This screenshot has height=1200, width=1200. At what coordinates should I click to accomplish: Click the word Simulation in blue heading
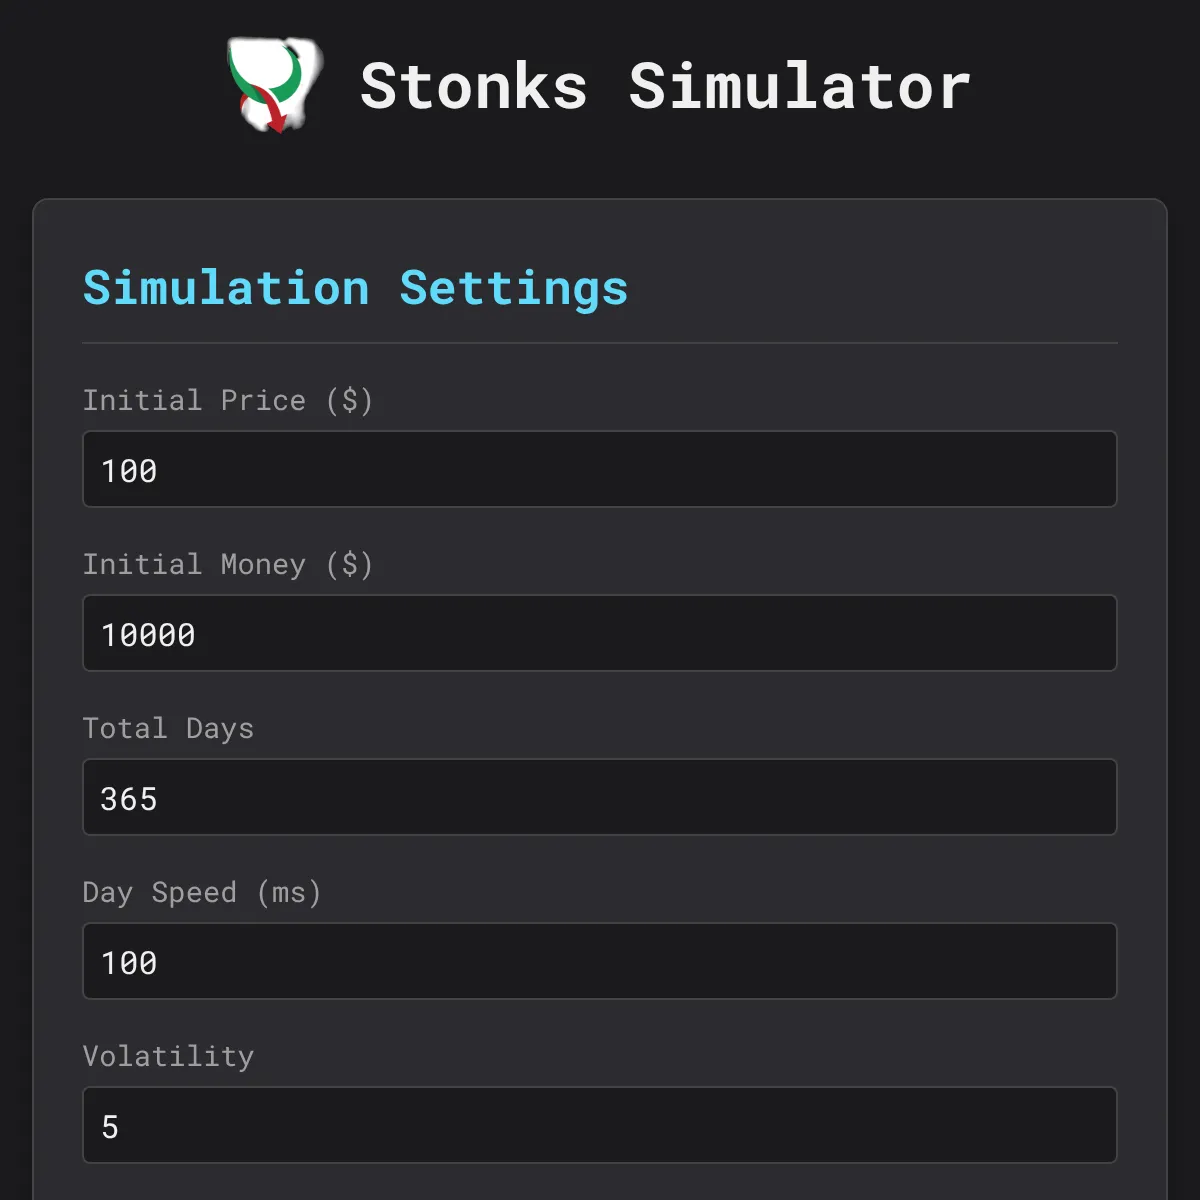pyautogui.click(x=226, y=288)
